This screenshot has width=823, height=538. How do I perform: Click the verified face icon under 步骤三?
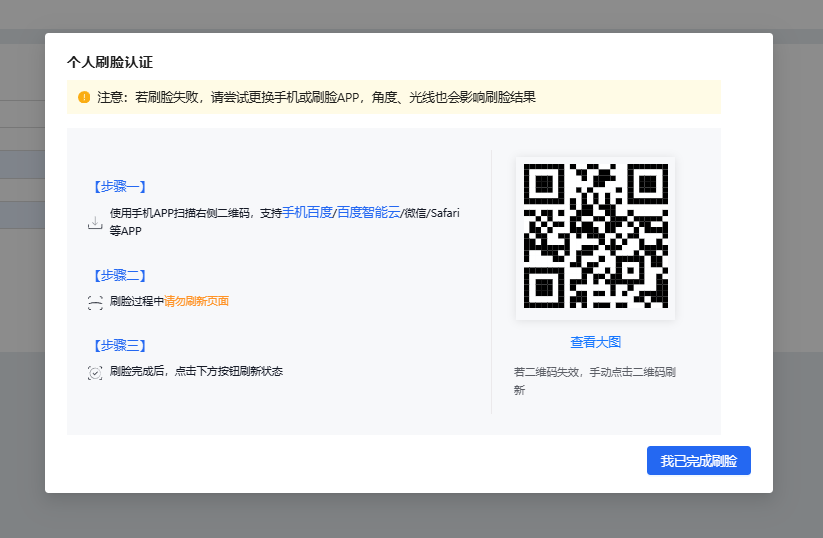coord(95,373)
